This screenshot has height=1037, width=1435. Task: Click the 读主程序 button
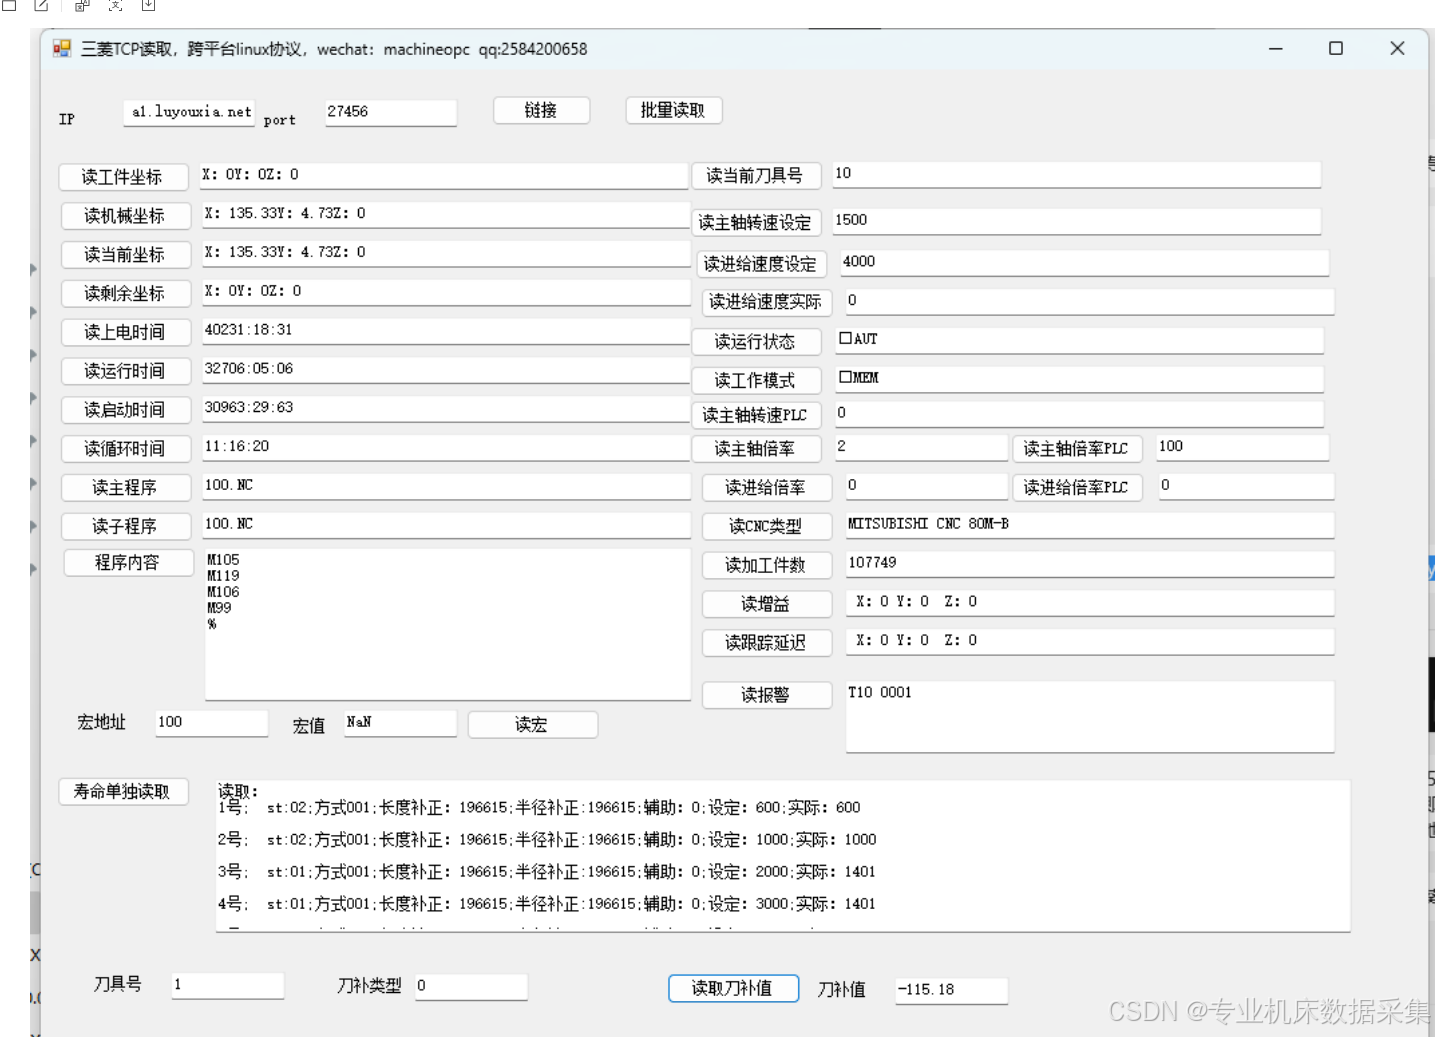tap(125, 488)
